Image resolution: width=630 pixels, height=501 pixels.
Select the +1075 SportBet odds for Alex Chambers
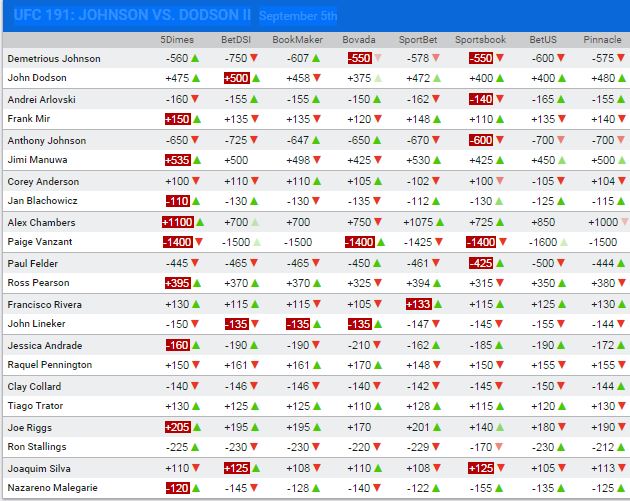[x=418, y=222]
